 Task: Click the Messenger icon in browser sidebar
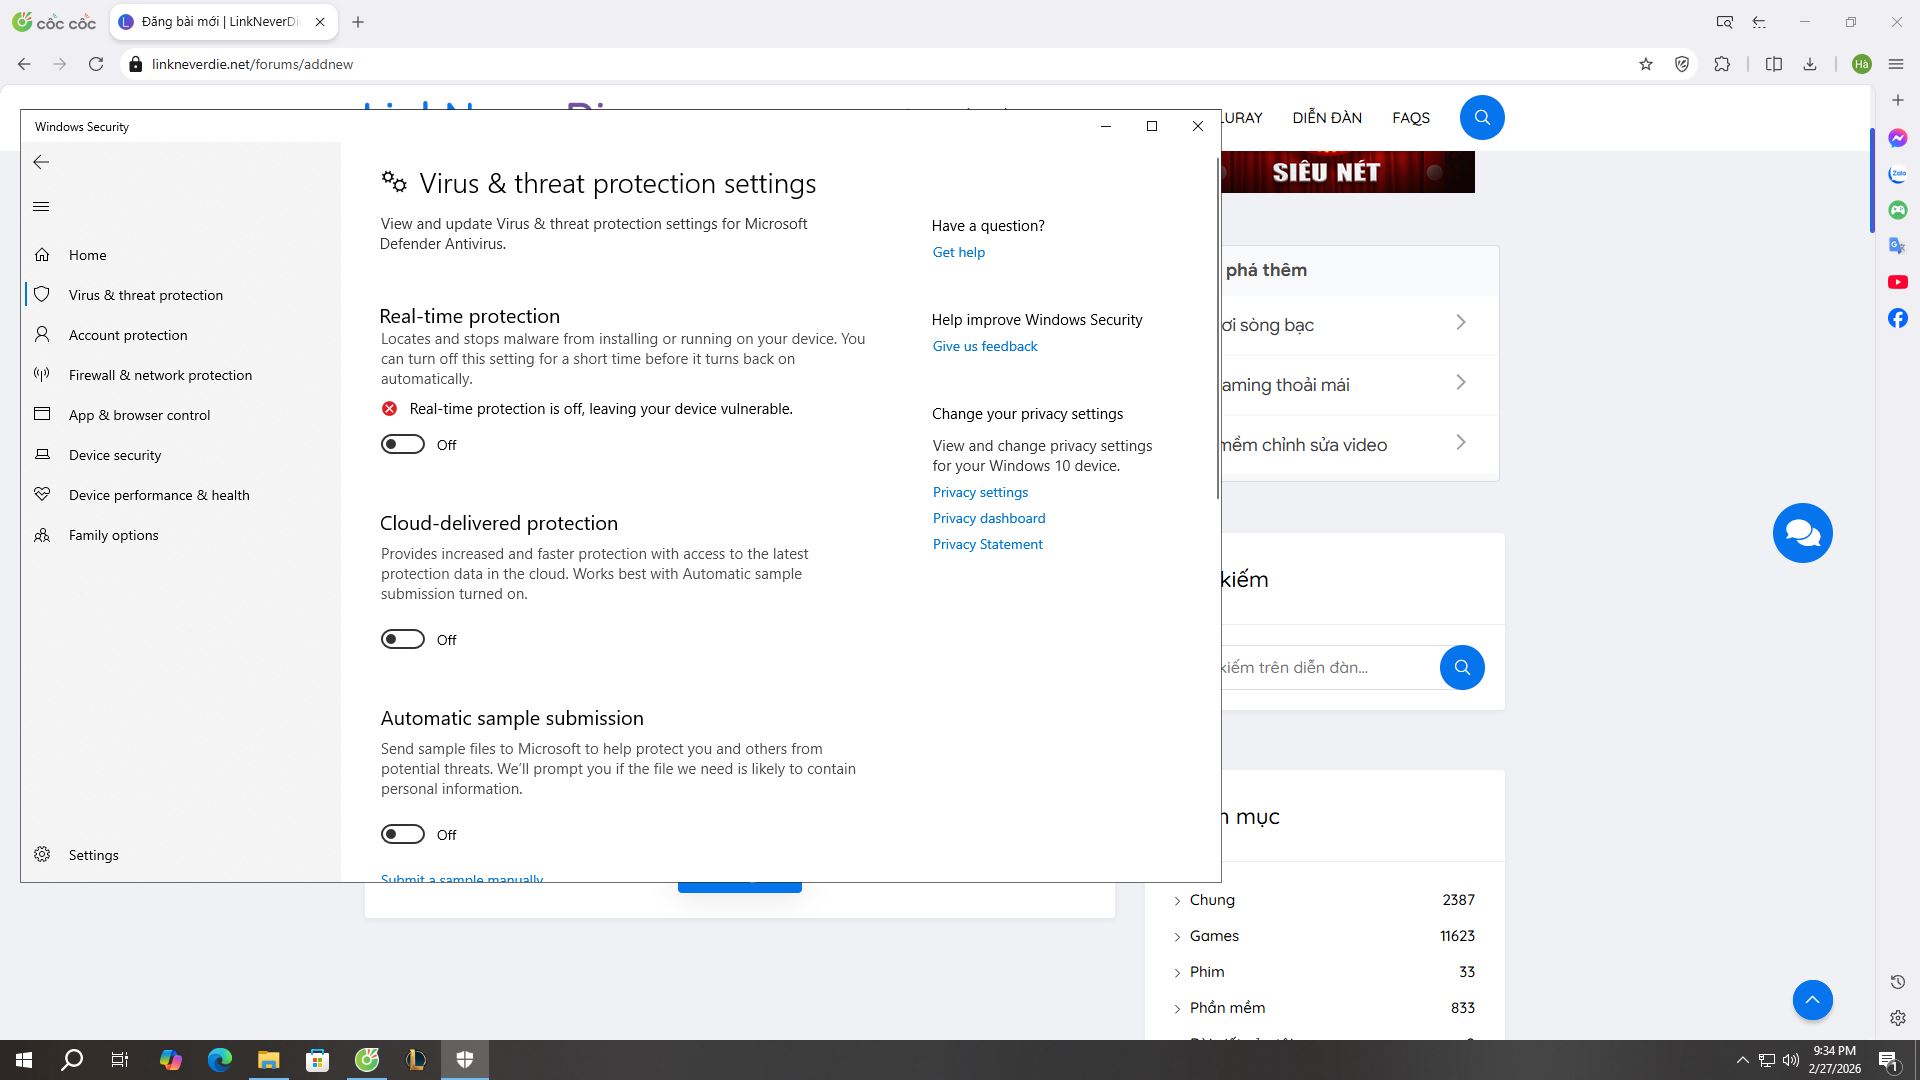[x=1897, y=138]
